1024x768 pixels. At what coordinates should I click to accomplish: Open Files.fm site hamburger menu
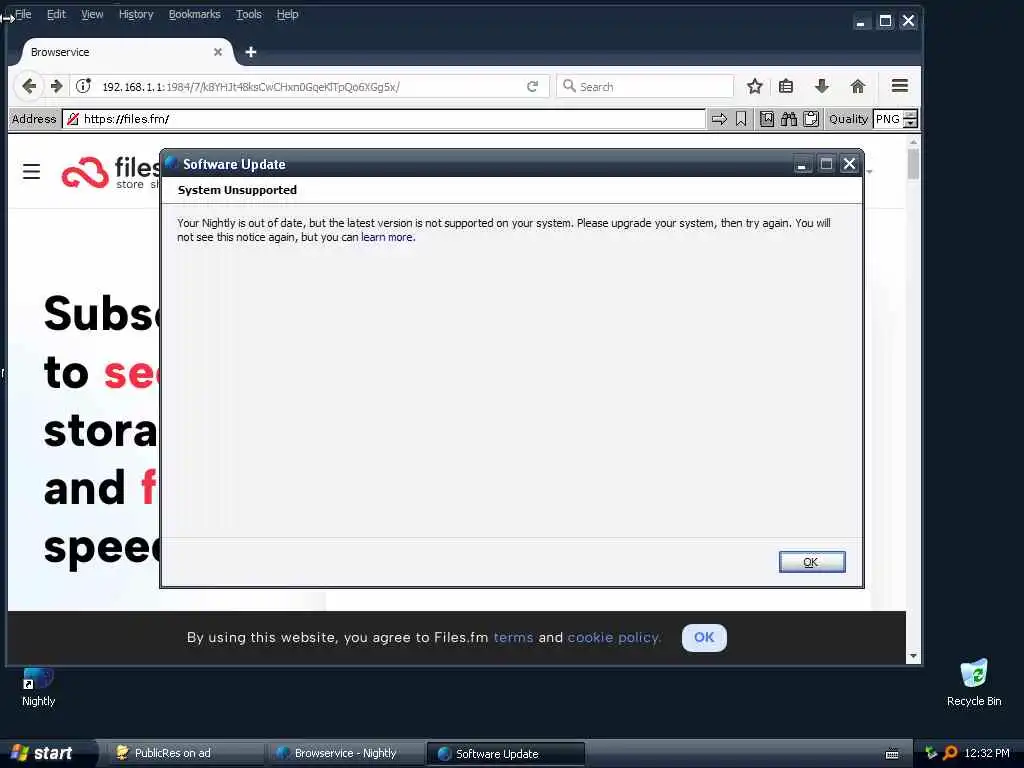[31, 172]
